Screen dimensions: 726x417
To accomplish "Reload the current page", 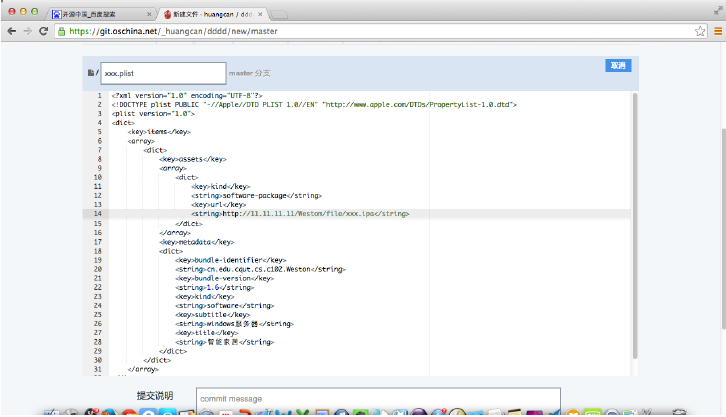I will pyautogui.click(x=44, y=32).
